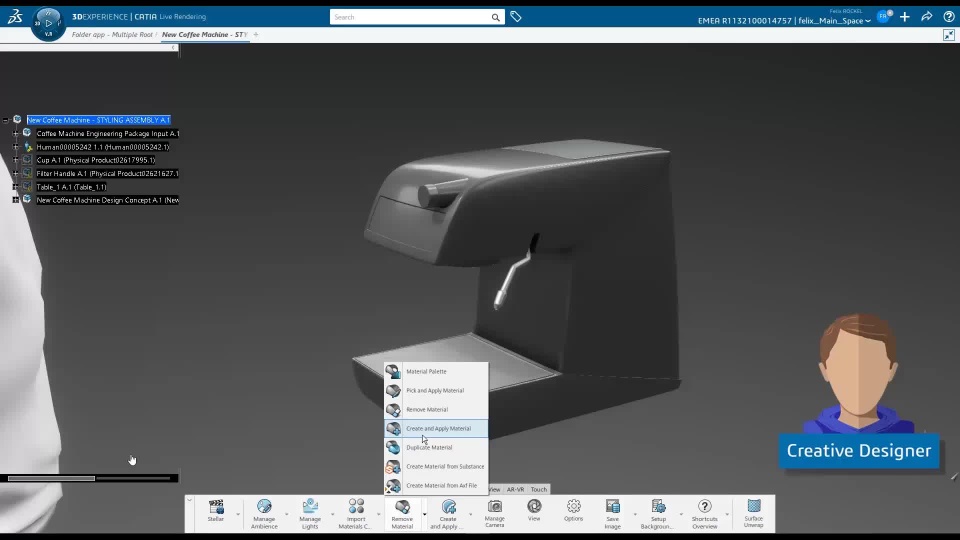Expand New Coffee Machine Design Concept node
The image size is (960, 540).
15,200
